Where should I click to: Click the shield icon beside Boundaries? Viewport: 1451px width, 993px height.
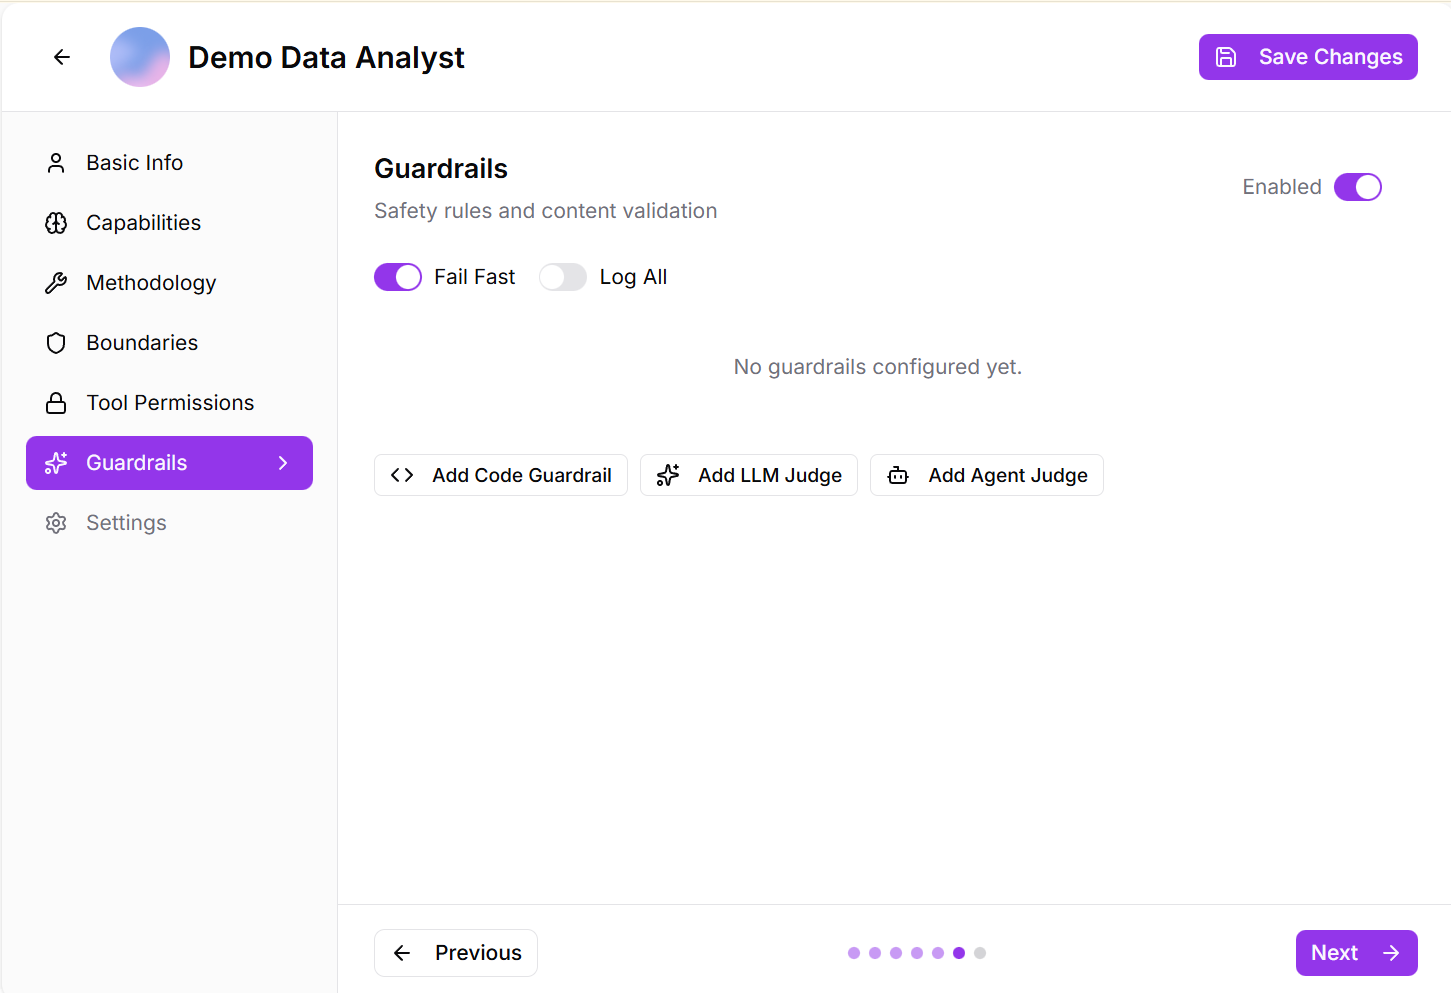point(56,343)
